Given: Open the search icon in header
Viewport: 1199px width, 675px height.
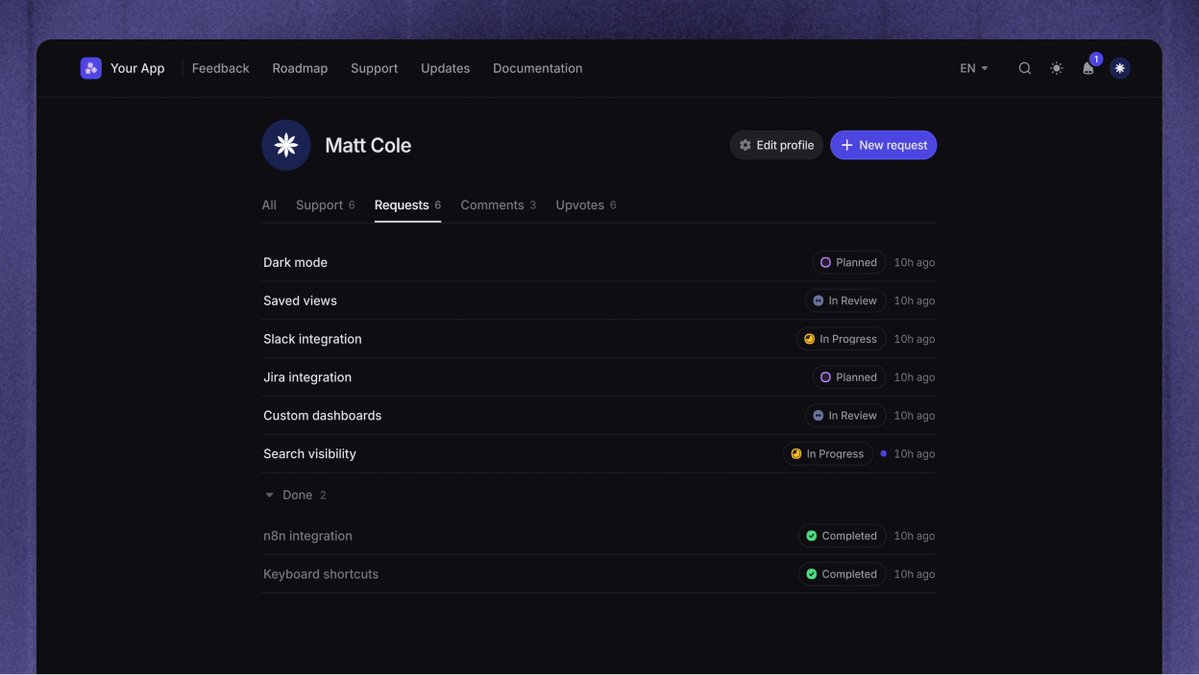Looking at the screenshot, I should click(1025, 68).
